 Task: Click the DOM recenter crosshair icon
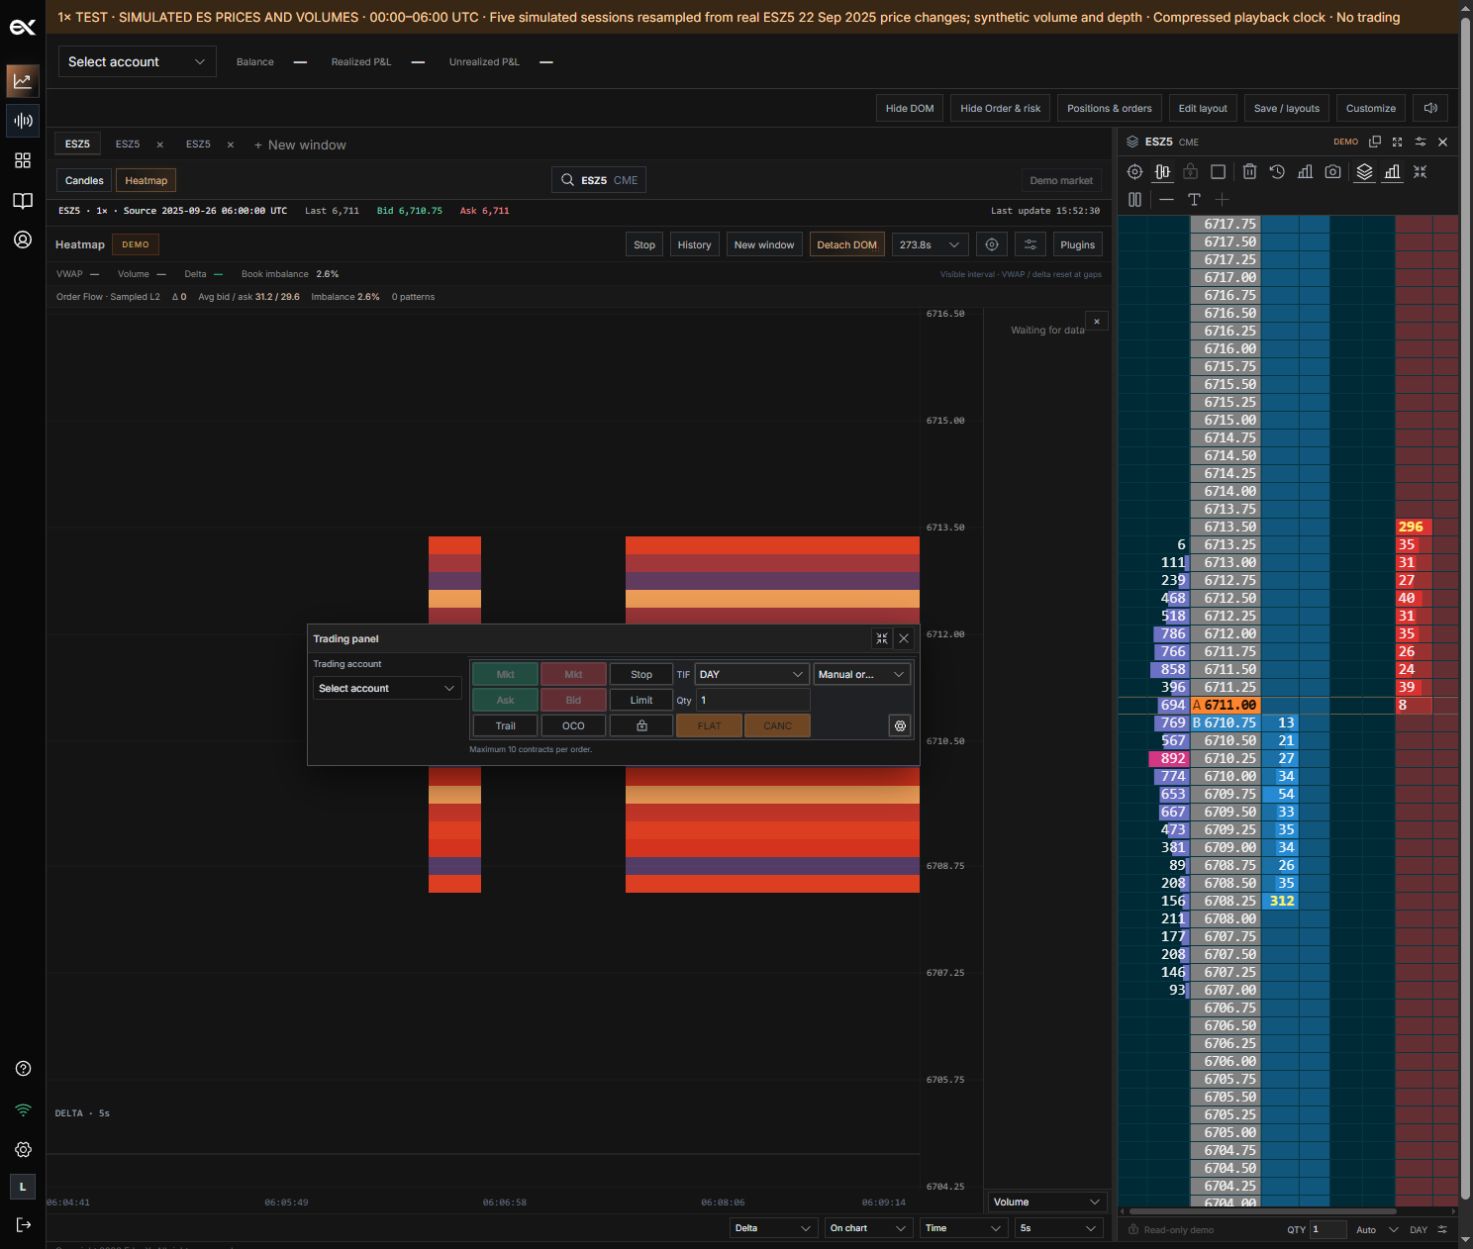1134,172
